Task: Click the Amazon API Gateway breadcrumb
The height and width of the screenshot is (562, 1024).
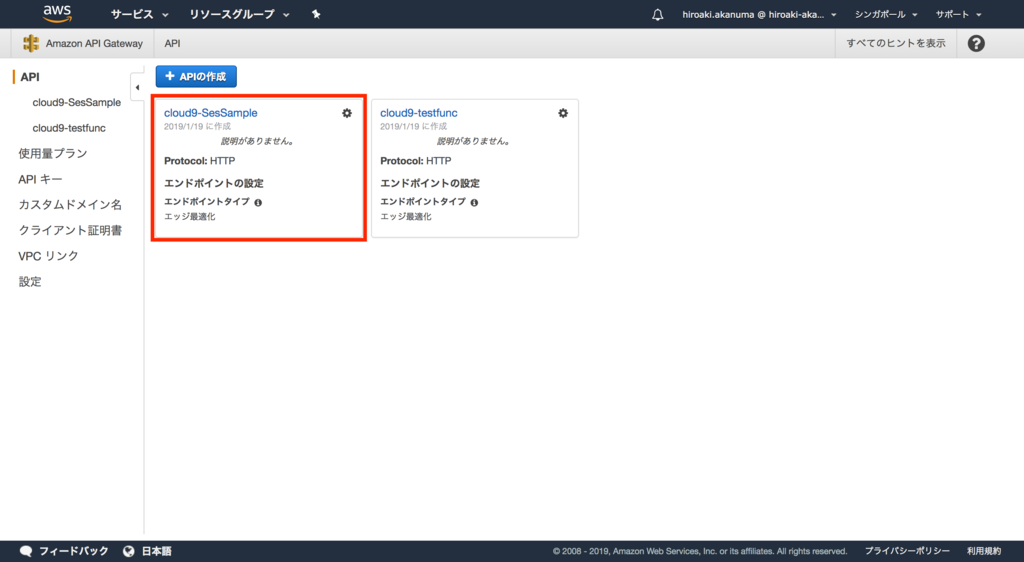Action: coord(94,43)
